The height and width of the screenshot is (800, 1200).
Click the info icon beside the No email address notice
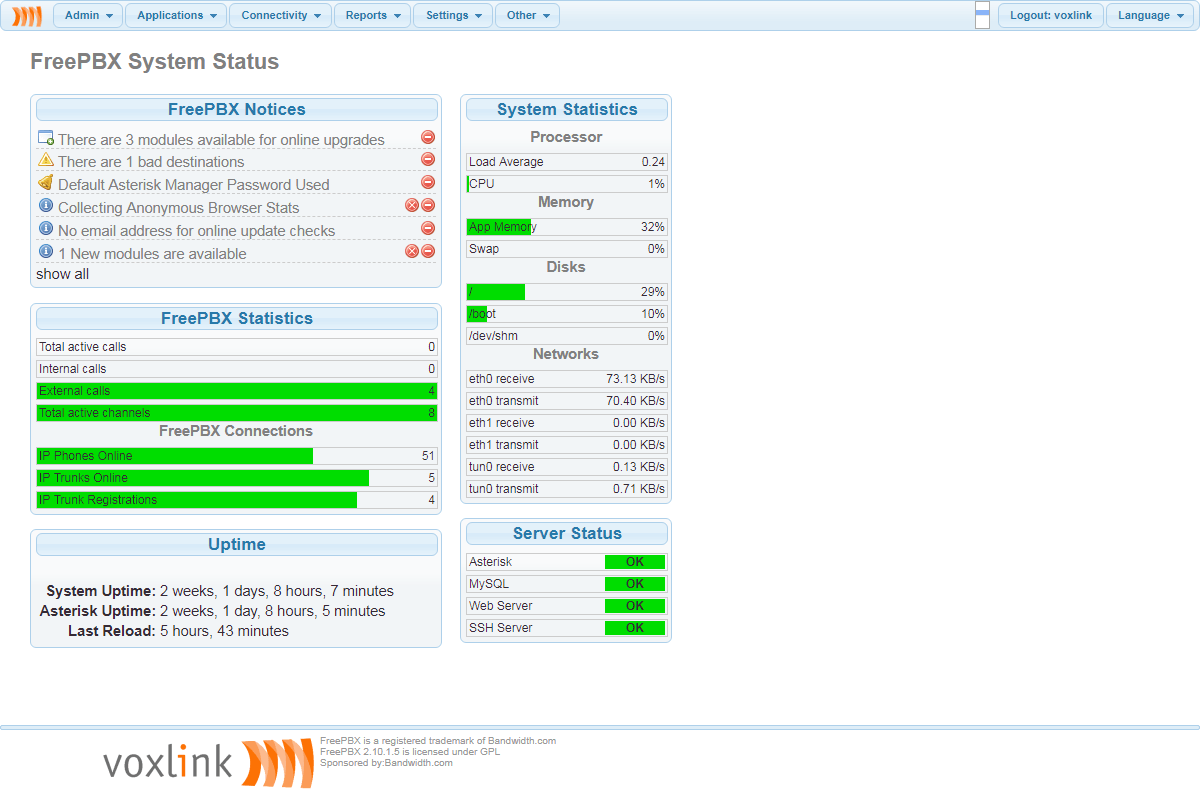pyautogui.click(x=45, y=229)
